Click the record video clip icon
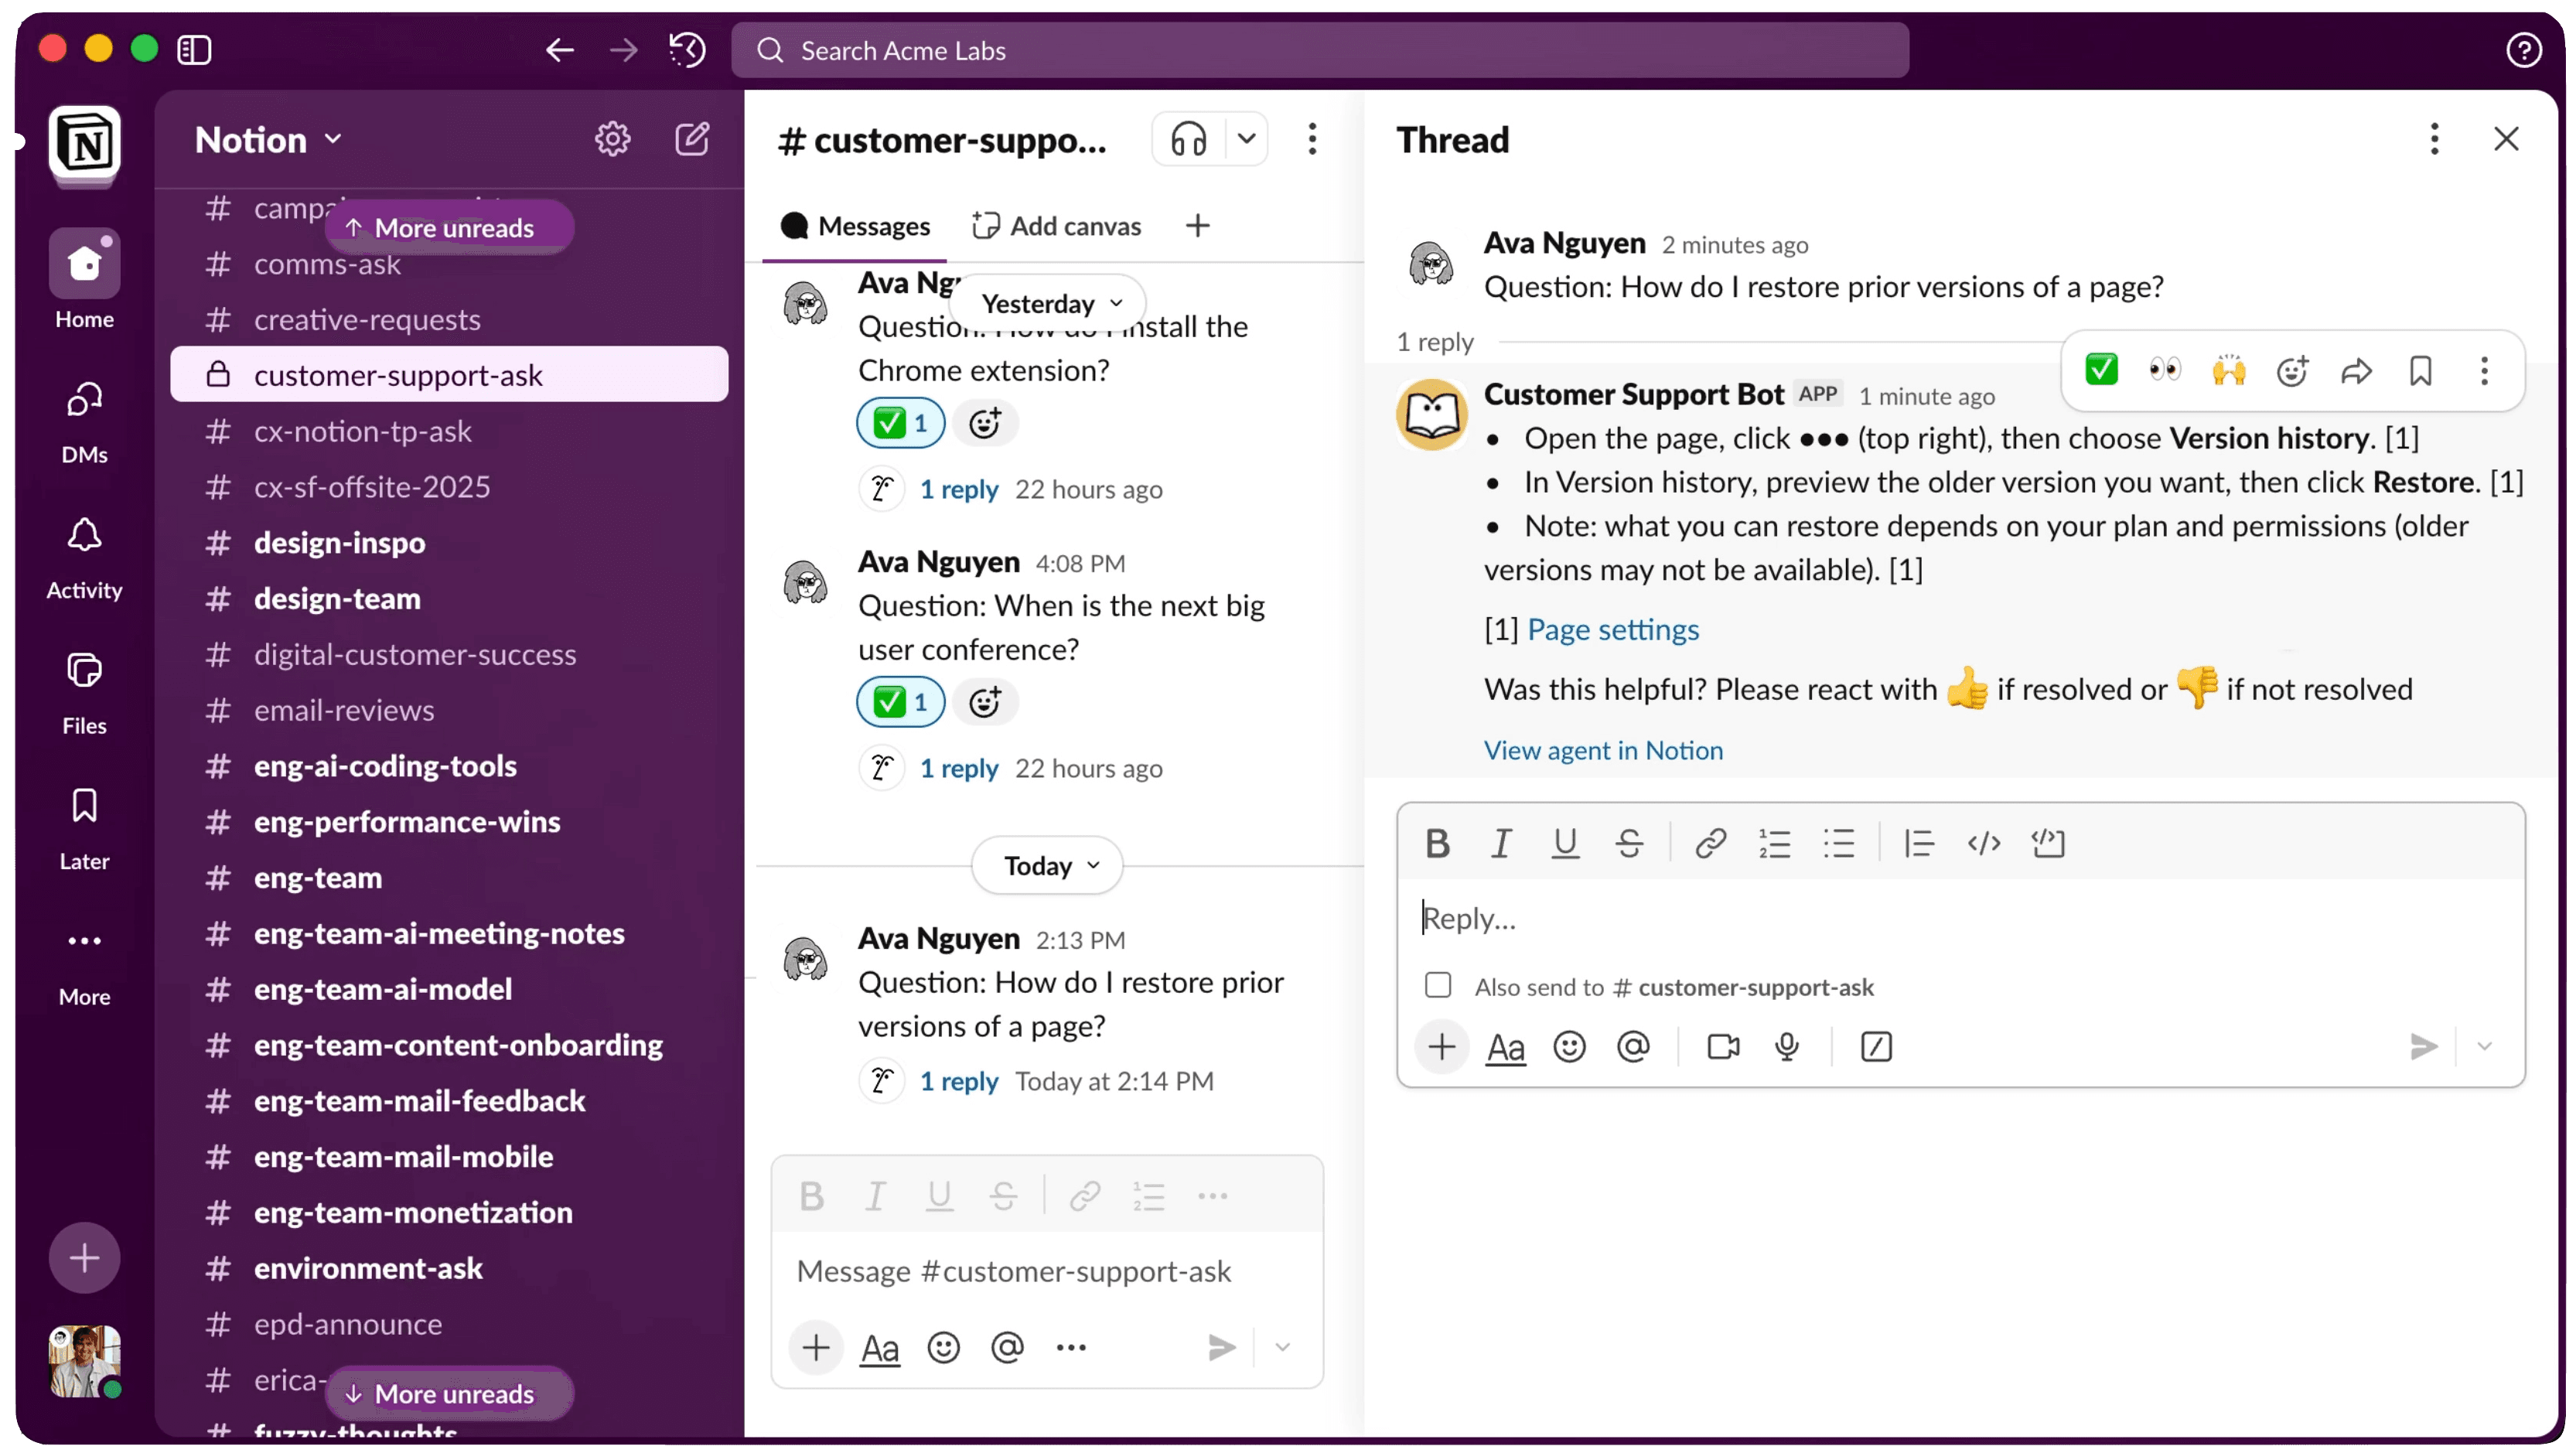Image resolution: width=2576 pixels, height=1453 pixels. coord(1723,1047)
